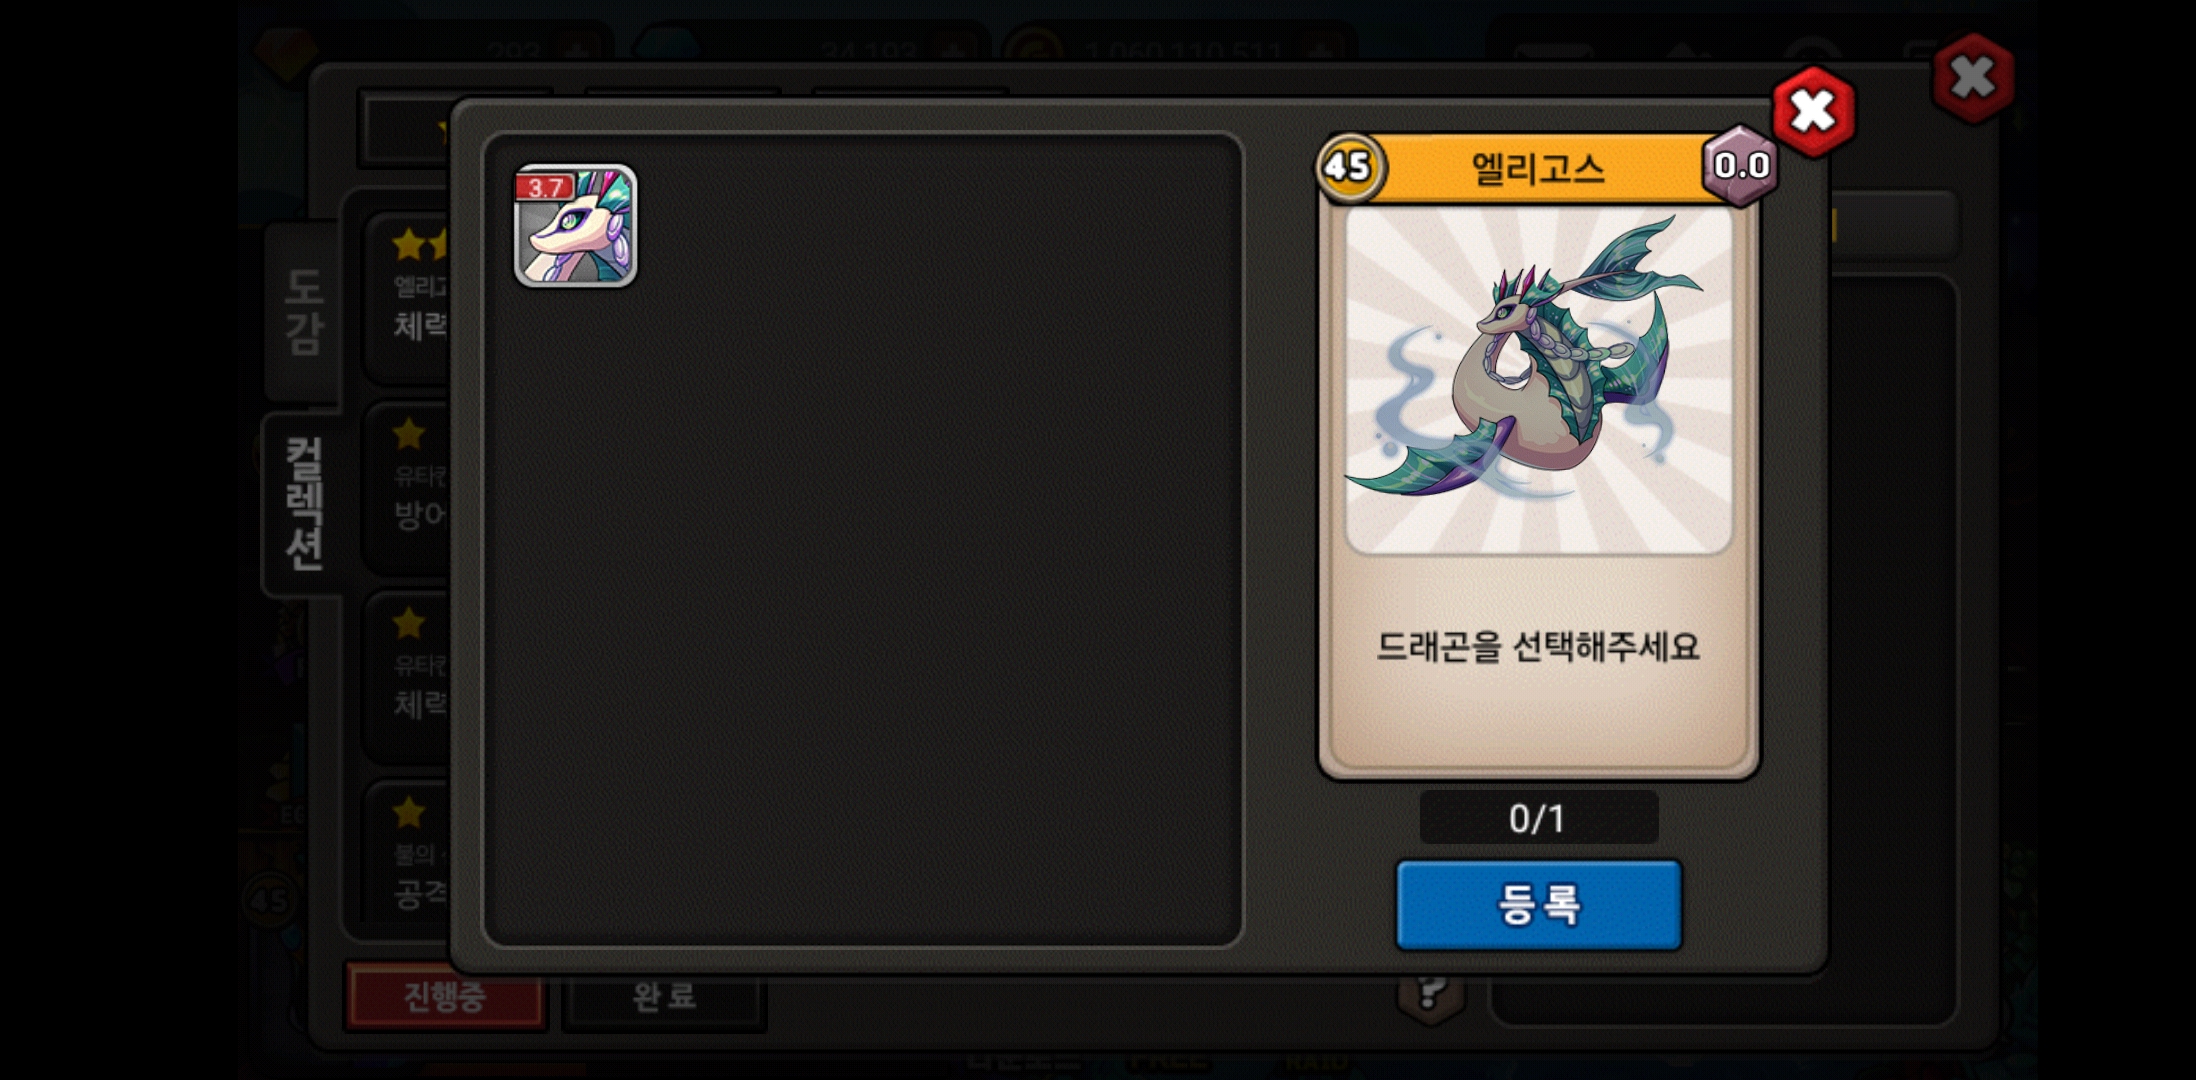
Task: Tap the purple 0.0 hexagon badge
Action: (1741, 166)
